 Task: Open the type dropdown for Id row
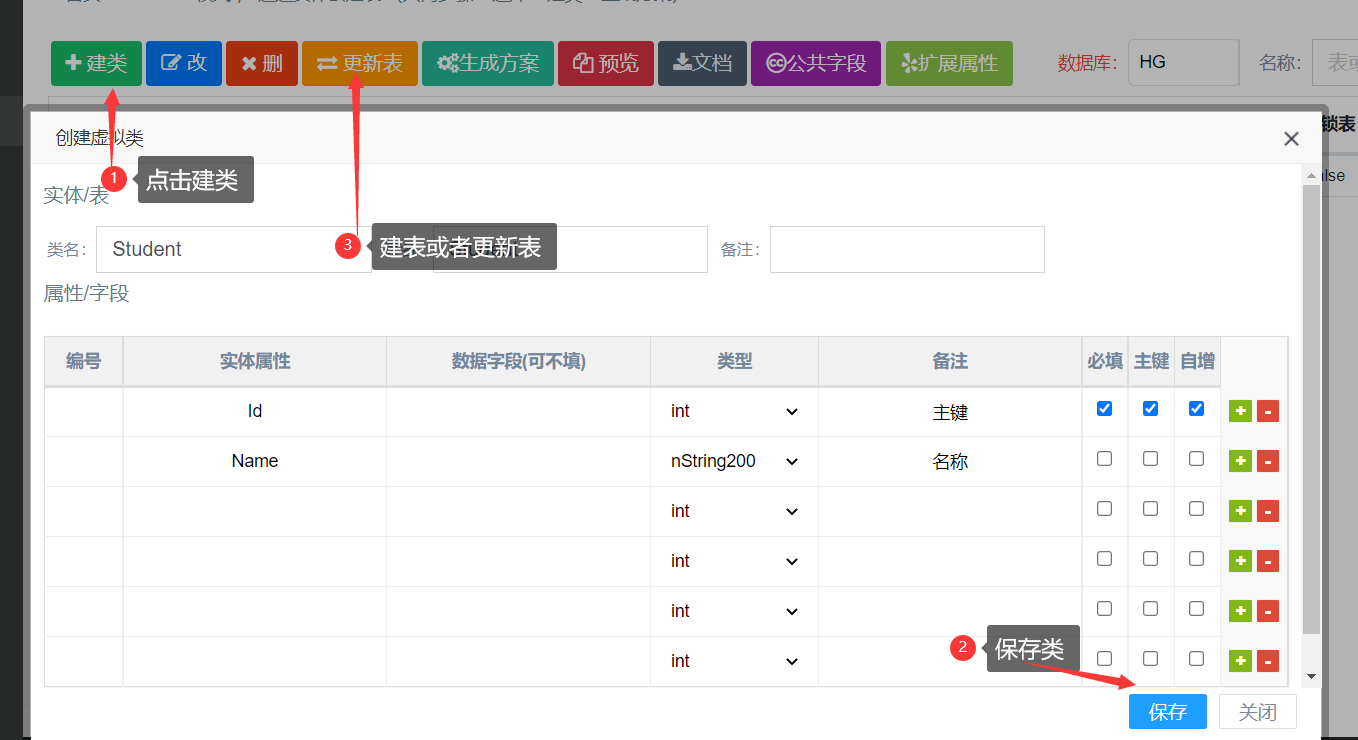pos(734,411)
